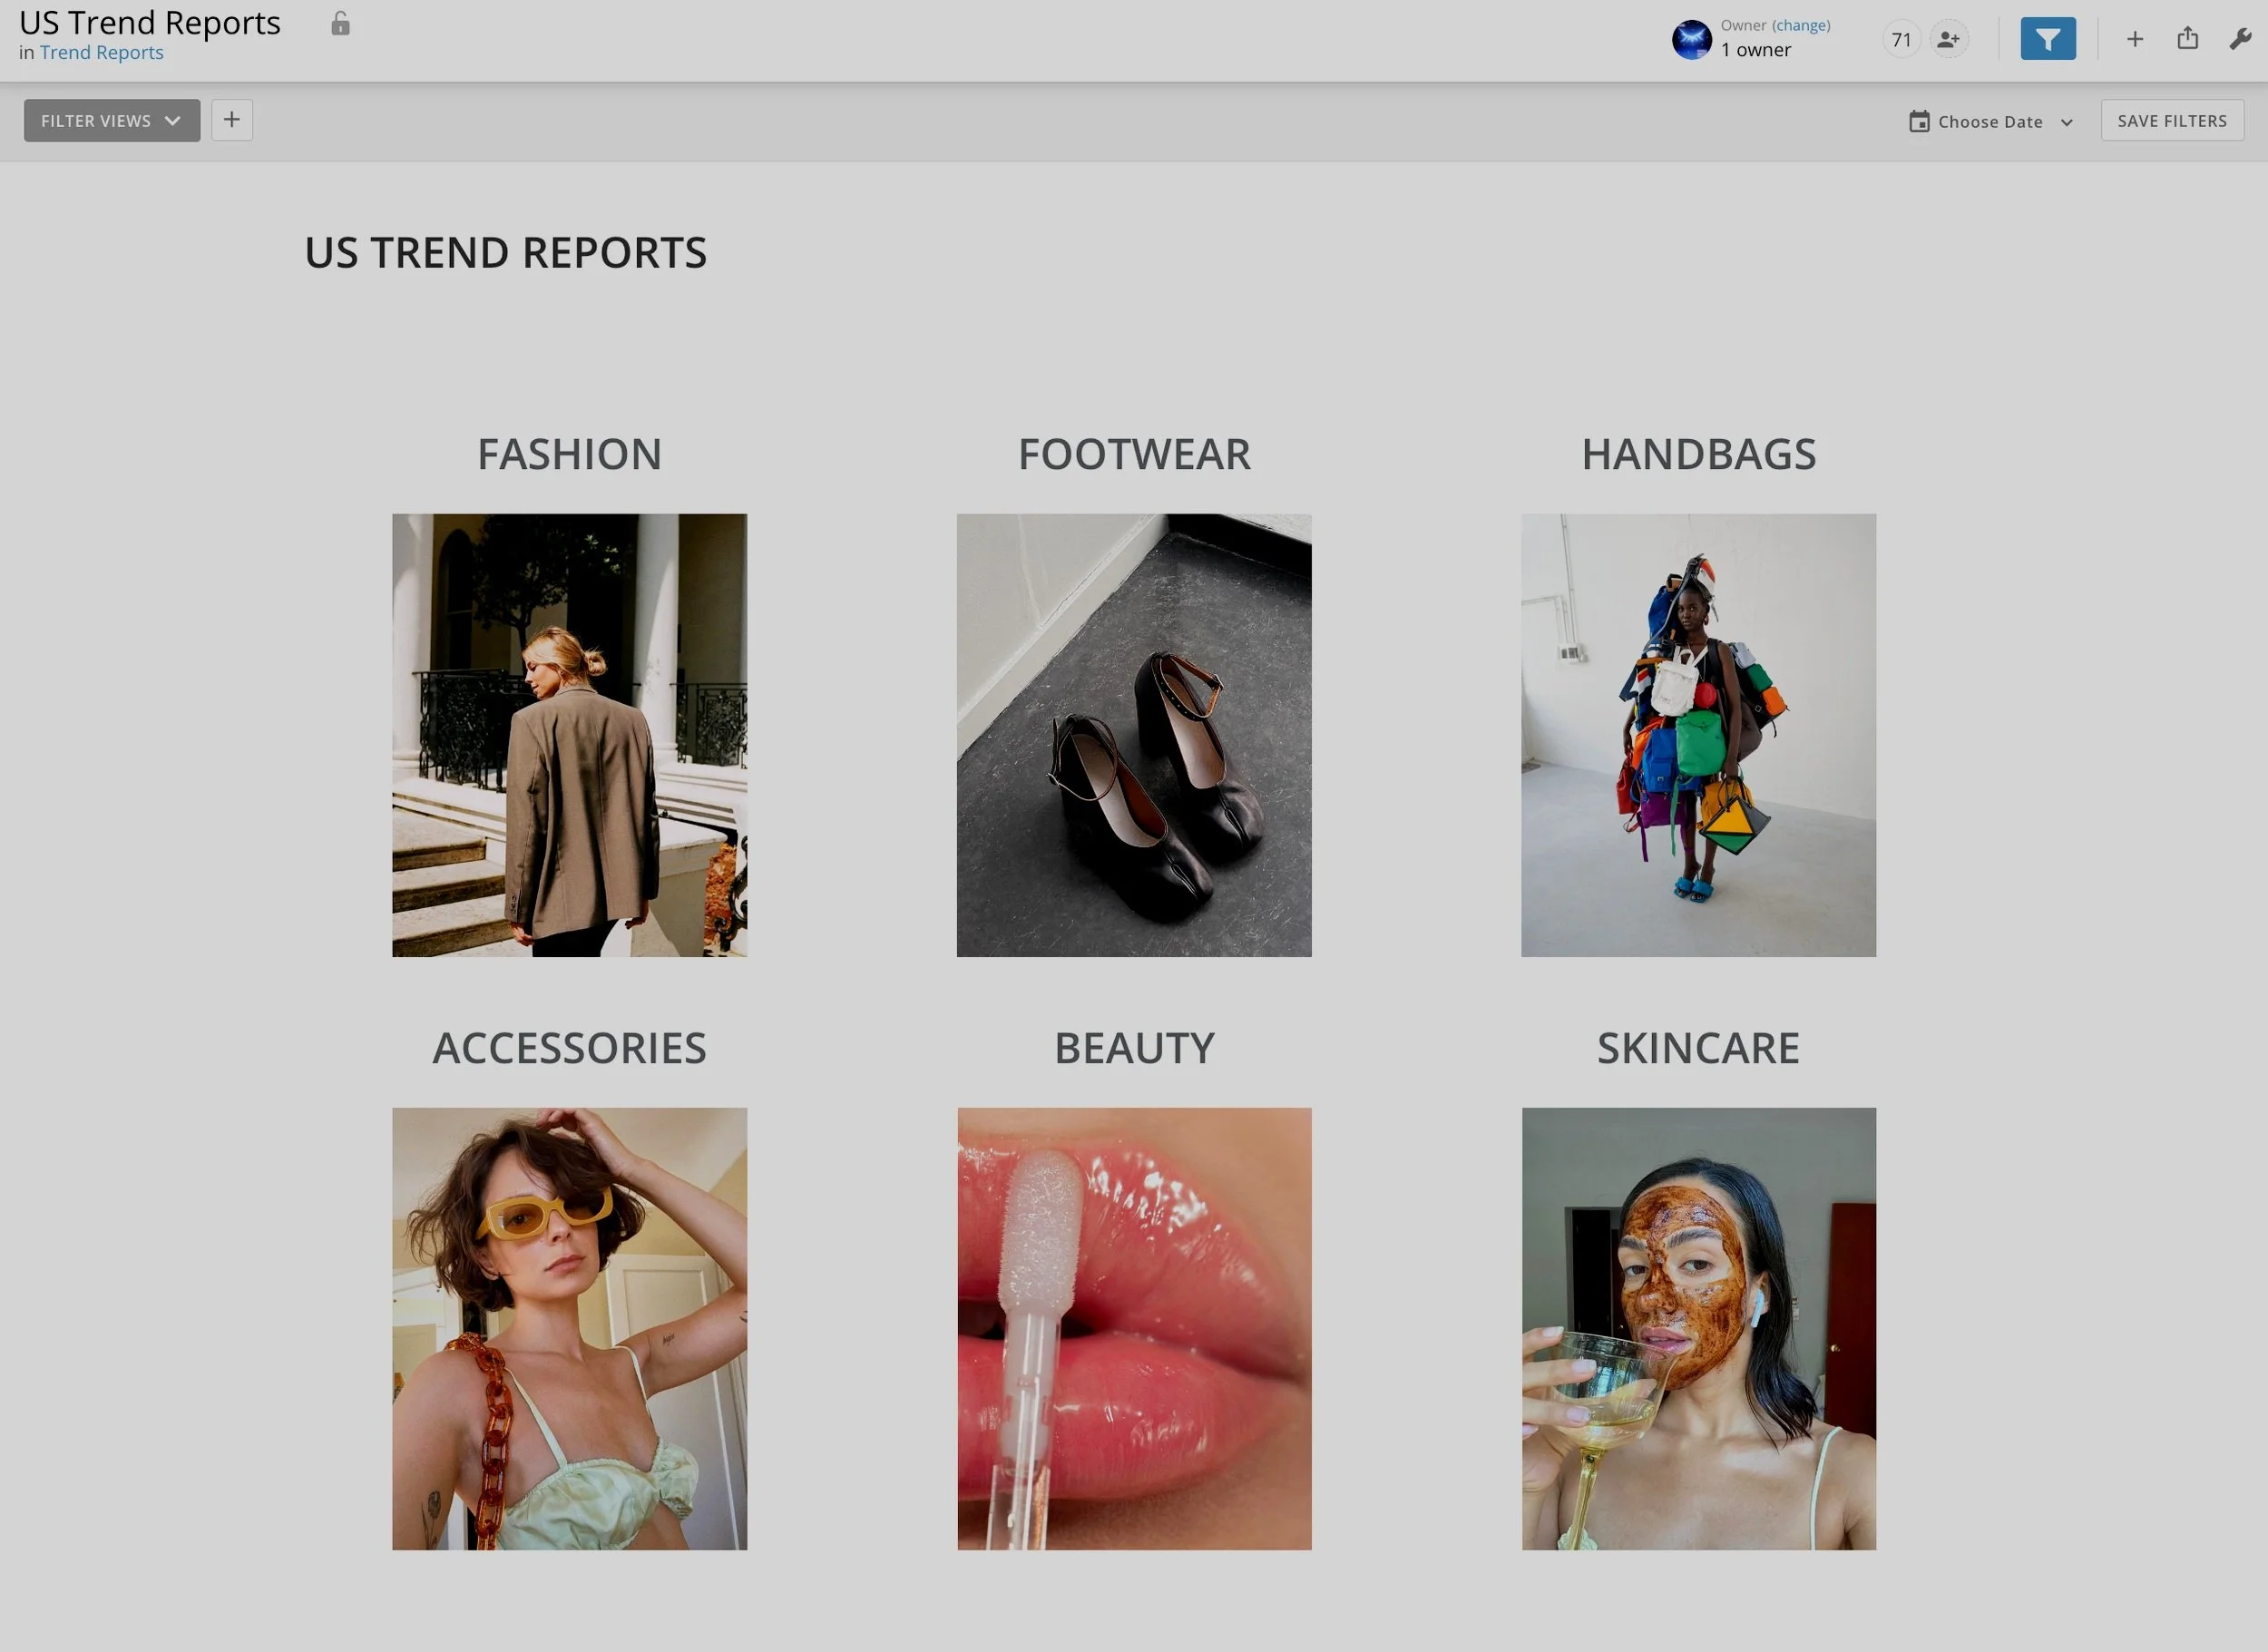This screenshot has width=2268, height=1652.
Task: Click the change owner link
Action: [x=1800, y=26]
